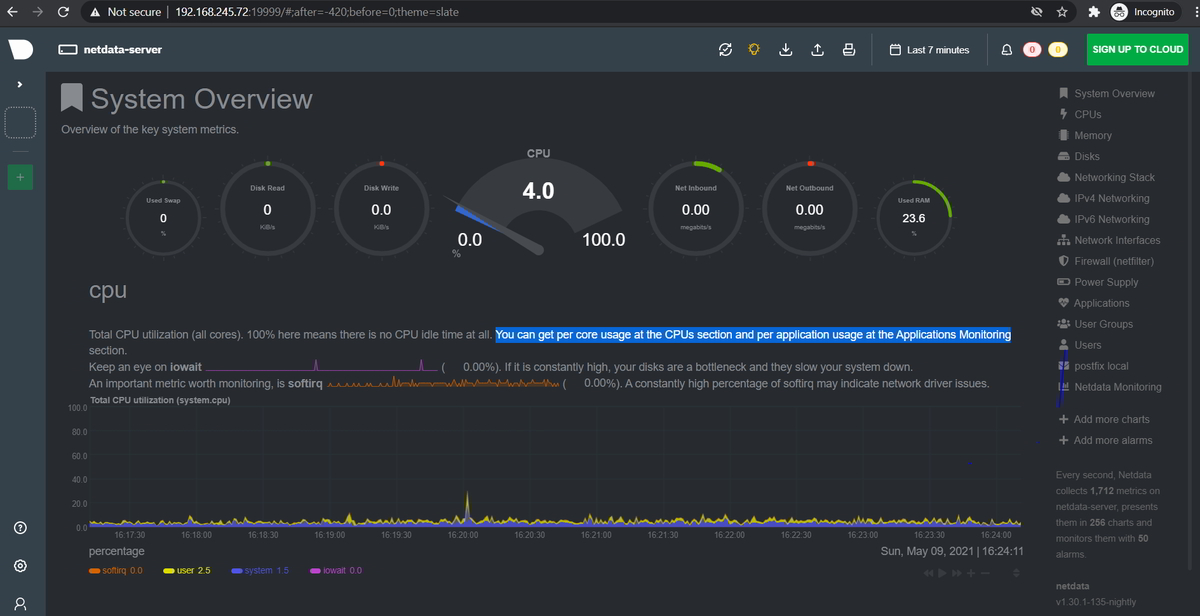Open the help question mark icon
1200x616 pixels.
click(x=20, y=528)
